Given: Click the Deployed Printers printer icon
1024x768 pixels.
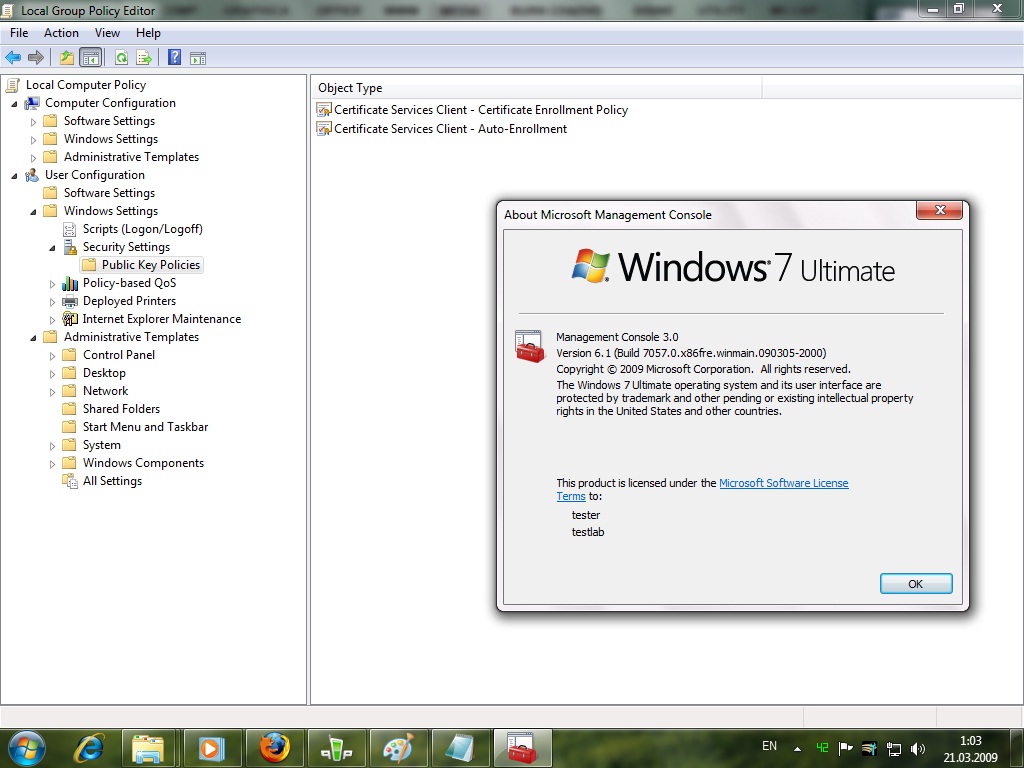Looking at the screenshot, I should [70, 301].
